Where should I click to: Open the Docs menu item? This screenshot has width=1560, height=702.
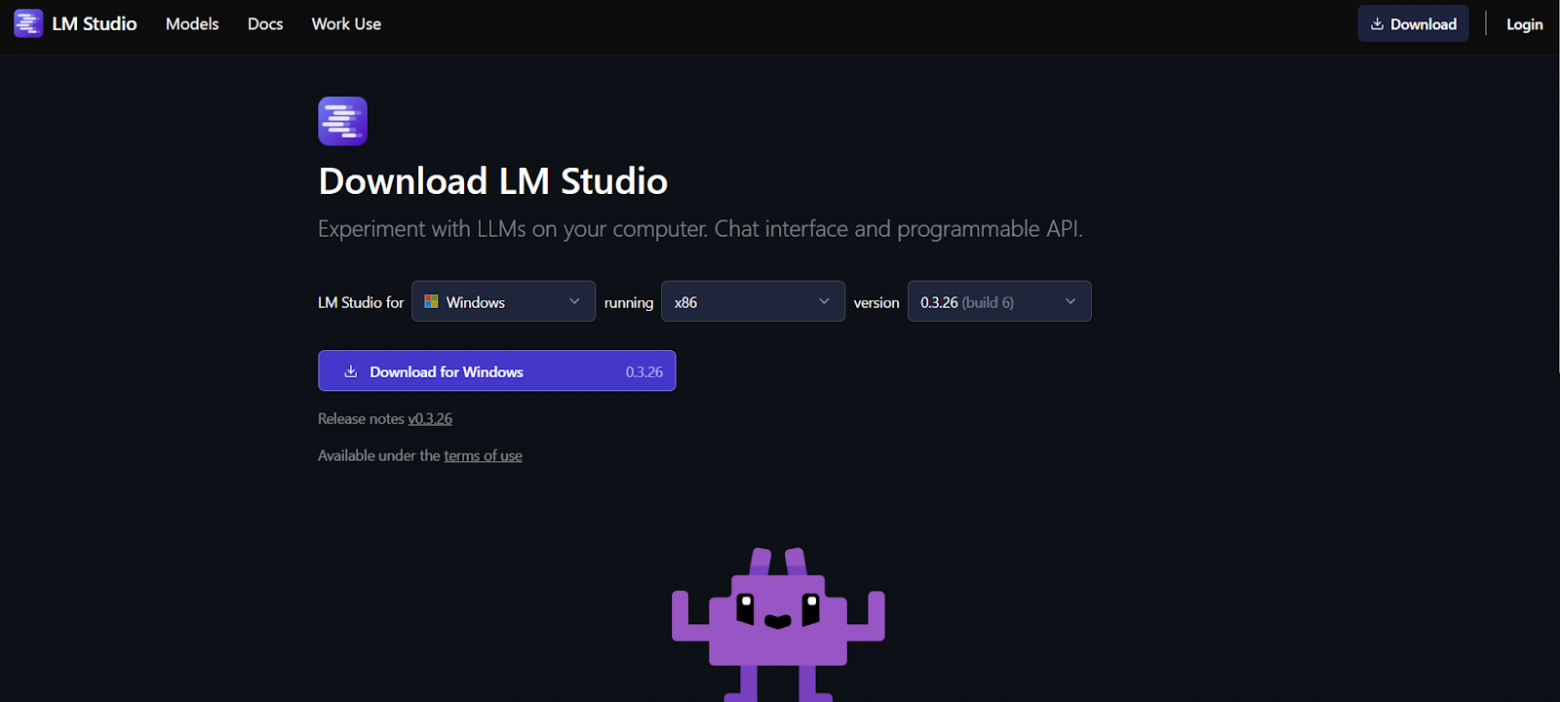coord(265,24)
